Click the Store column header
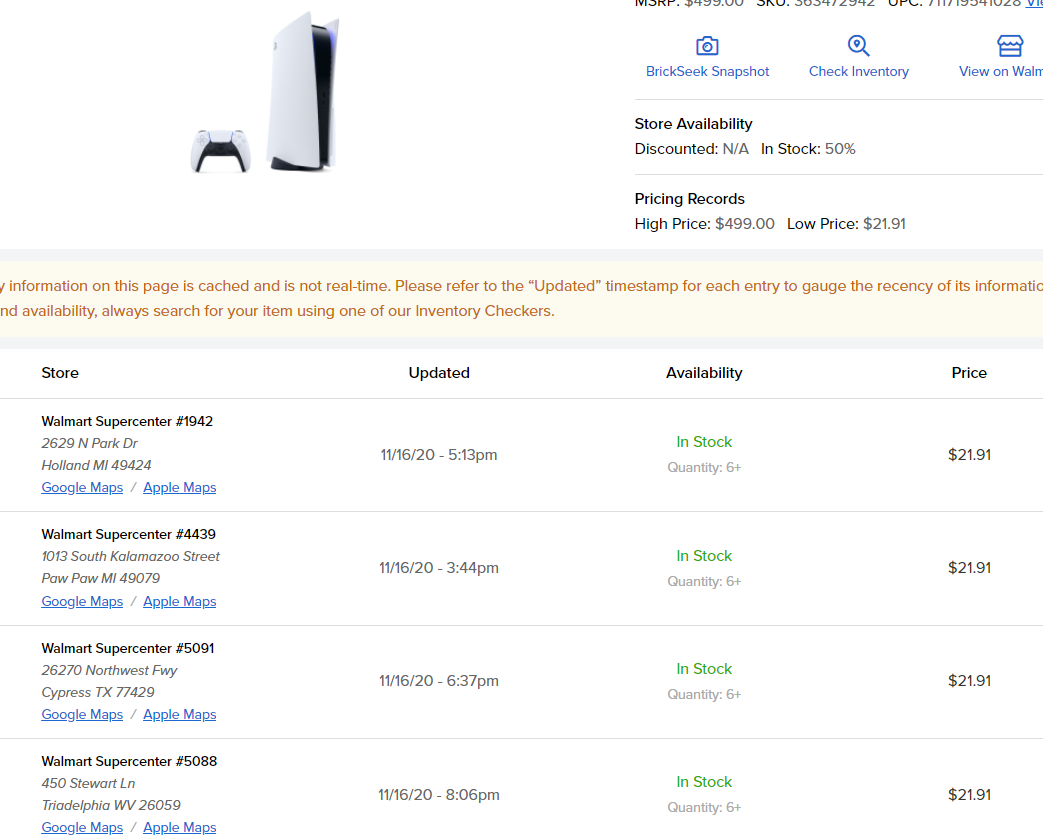1043x840 pixels. coord(60,373)
